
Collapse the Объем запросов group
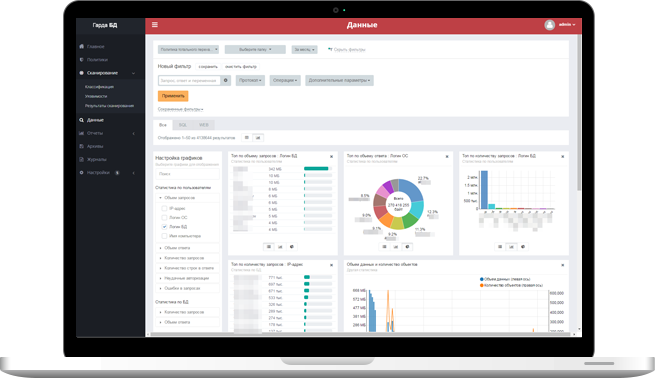tap(187, 198)
